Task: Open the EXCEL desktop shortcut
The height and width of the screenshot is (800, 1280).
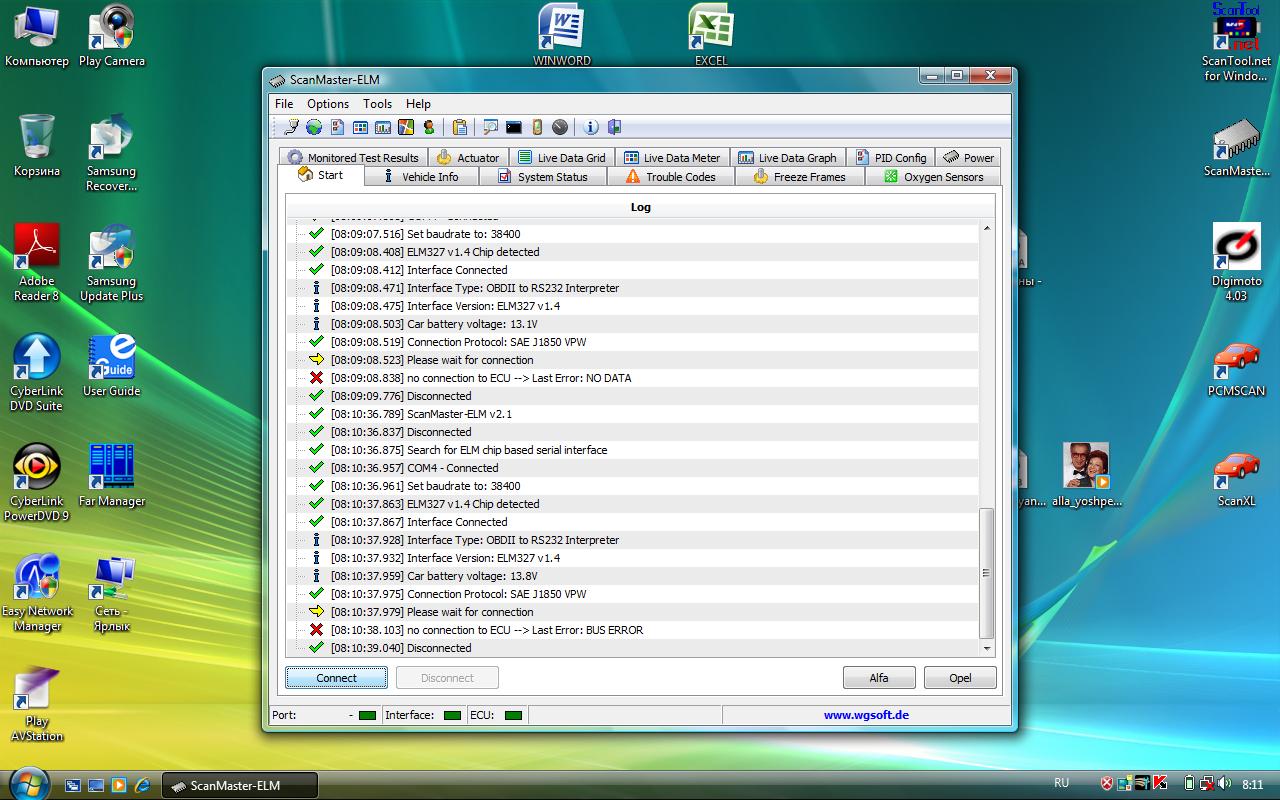Action: 711,35
